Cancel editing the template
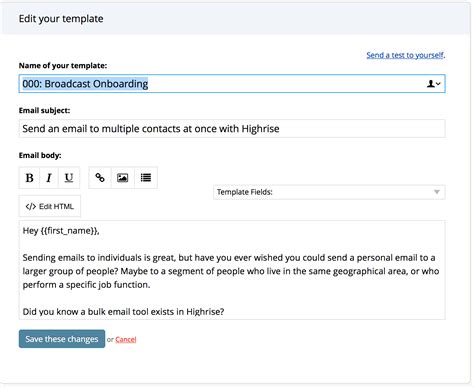 [126, 339]
